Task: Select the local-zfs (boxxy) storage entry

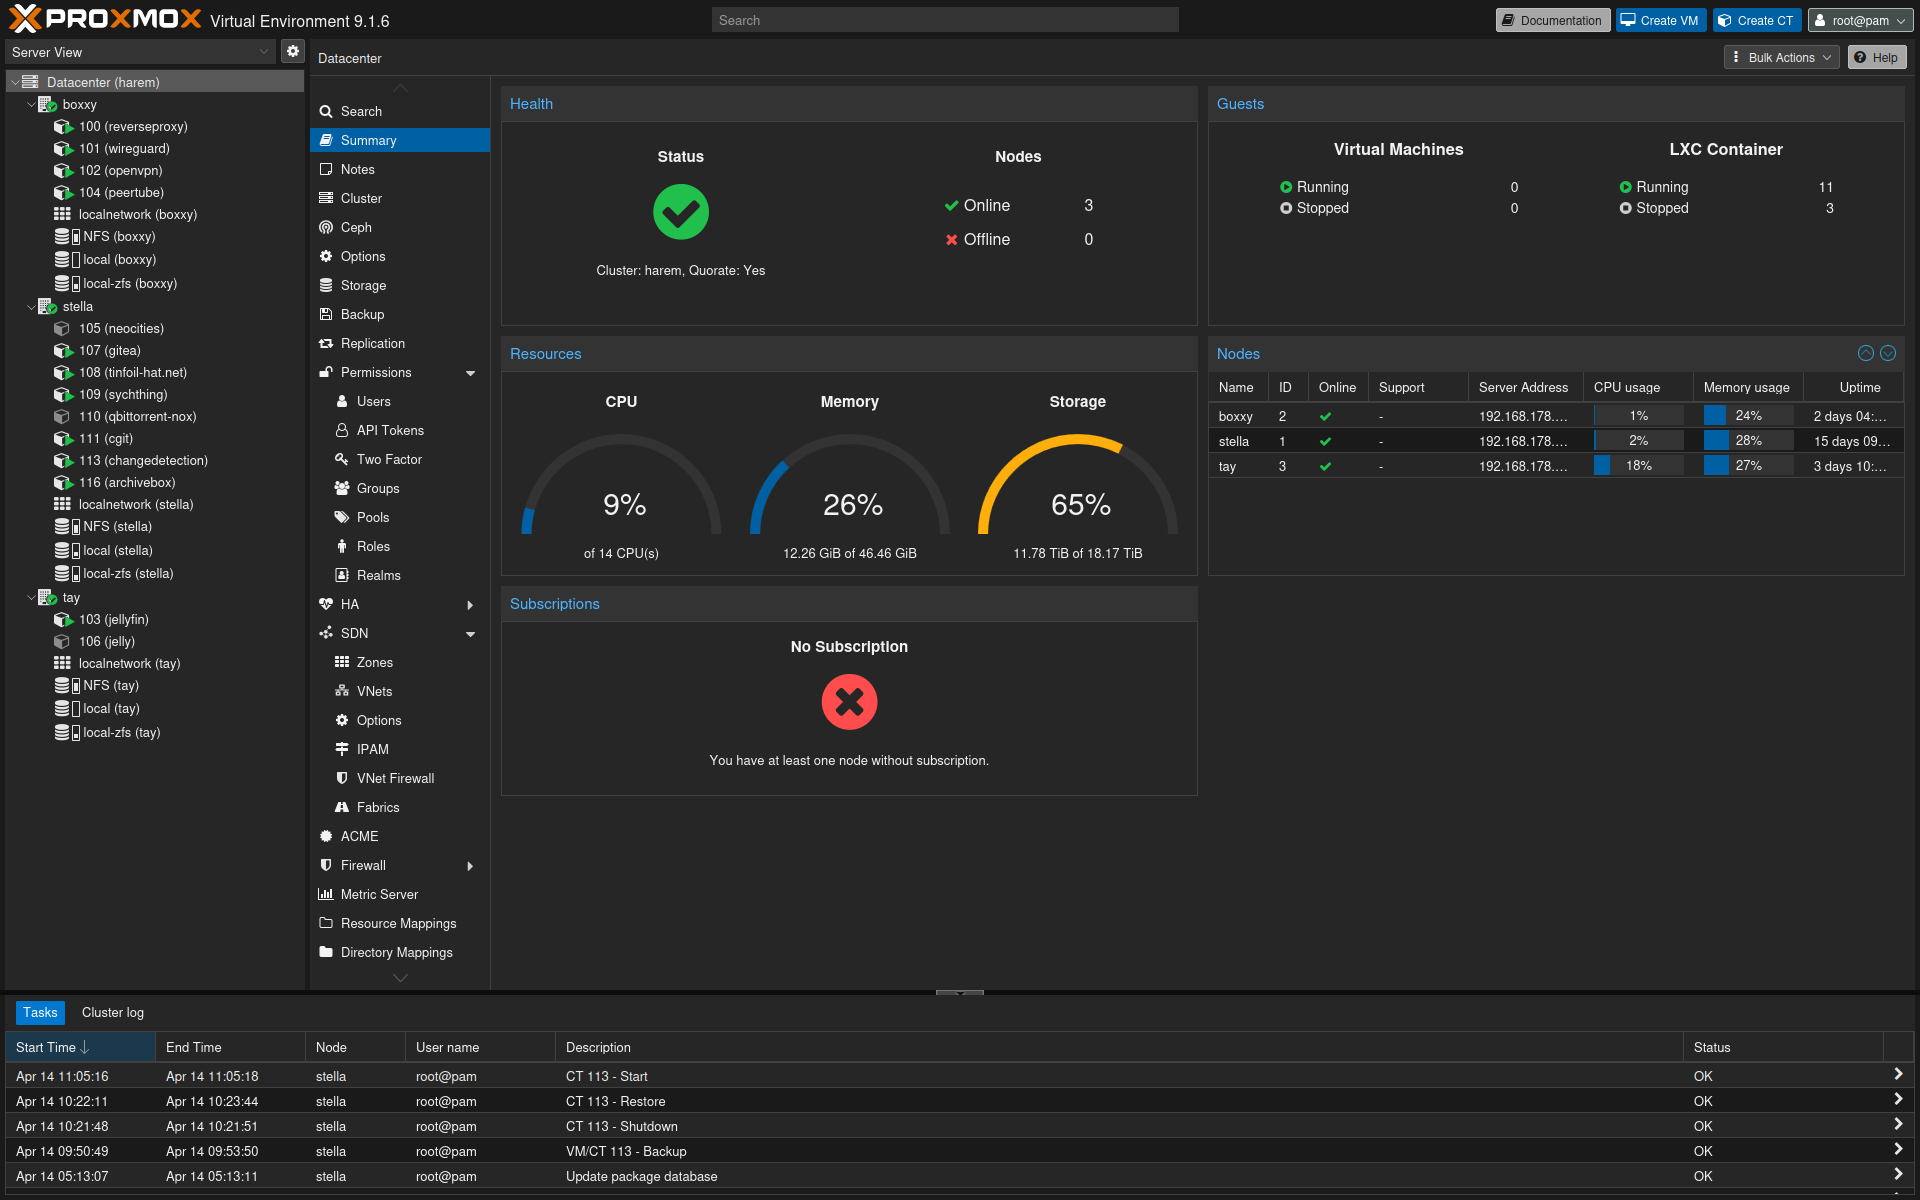Action: (x=129, y=283)
